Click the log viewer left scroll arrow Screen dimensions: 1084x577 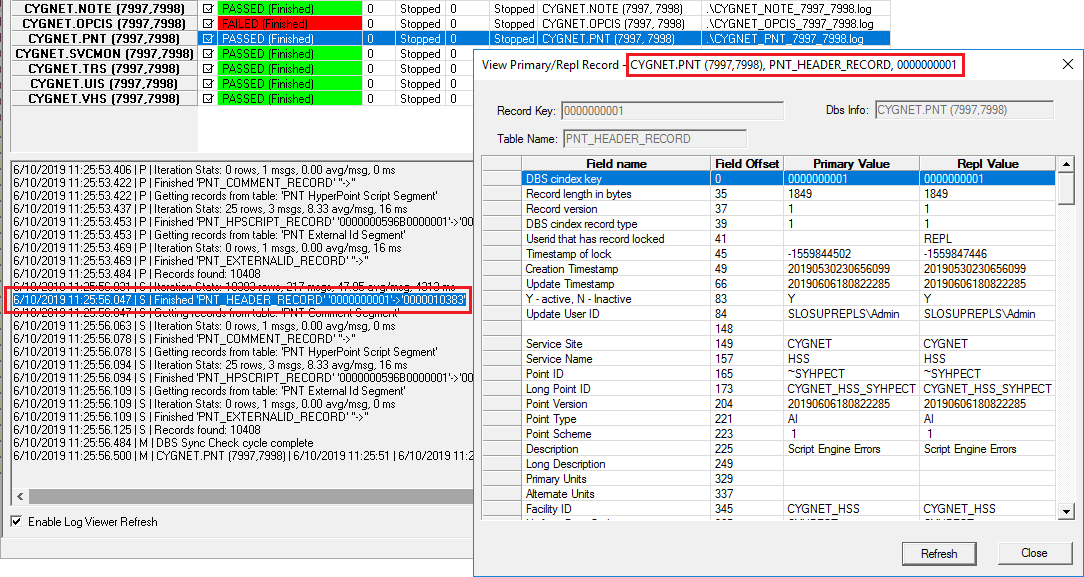(20, 496)
